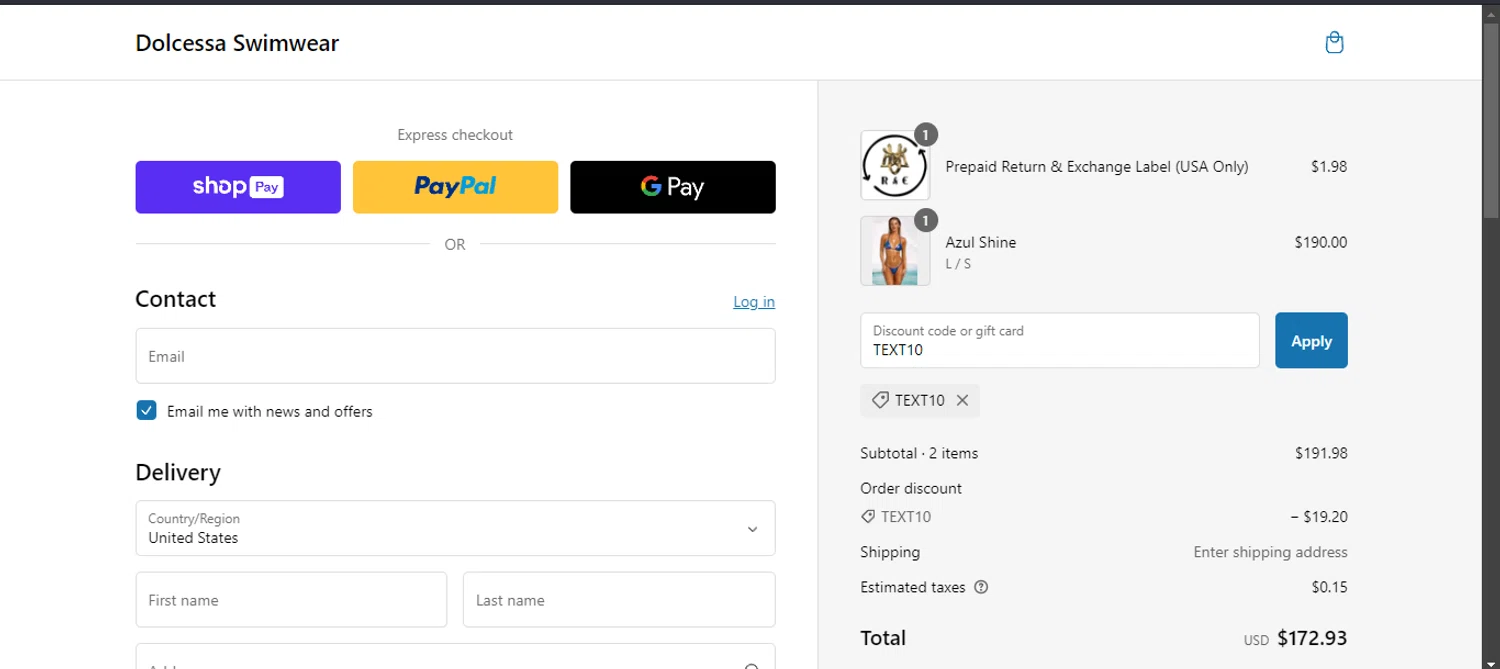Remove TEXT10 discount with the X icon
The image size is (1500, 669).
962,400
